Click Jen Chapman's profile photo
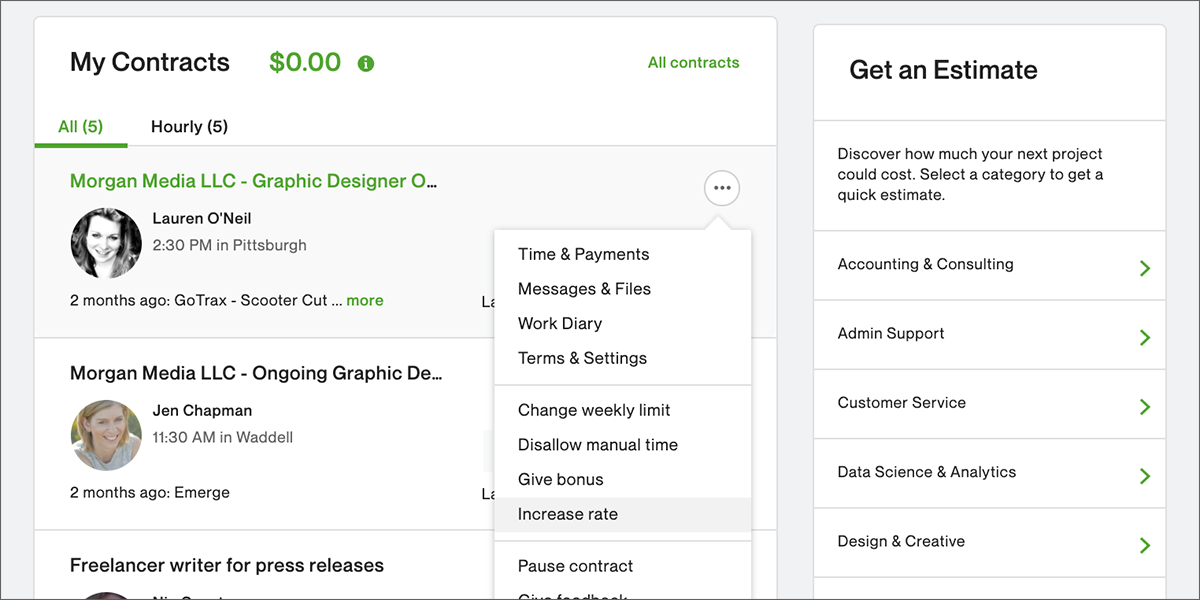This screenshot has height=600, width=1200. point(106,435)
